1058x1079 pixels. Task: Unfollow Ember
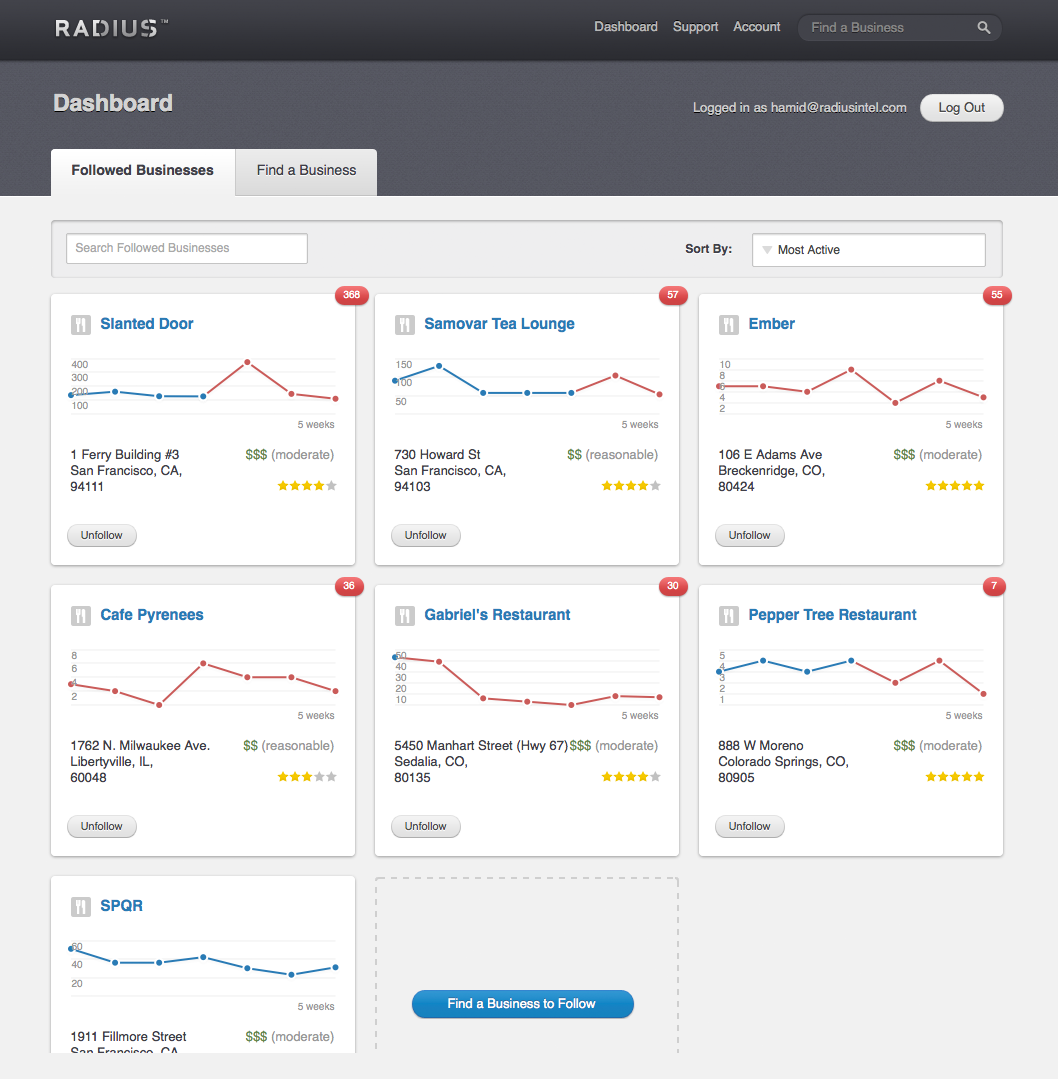(x=750, y=535)
